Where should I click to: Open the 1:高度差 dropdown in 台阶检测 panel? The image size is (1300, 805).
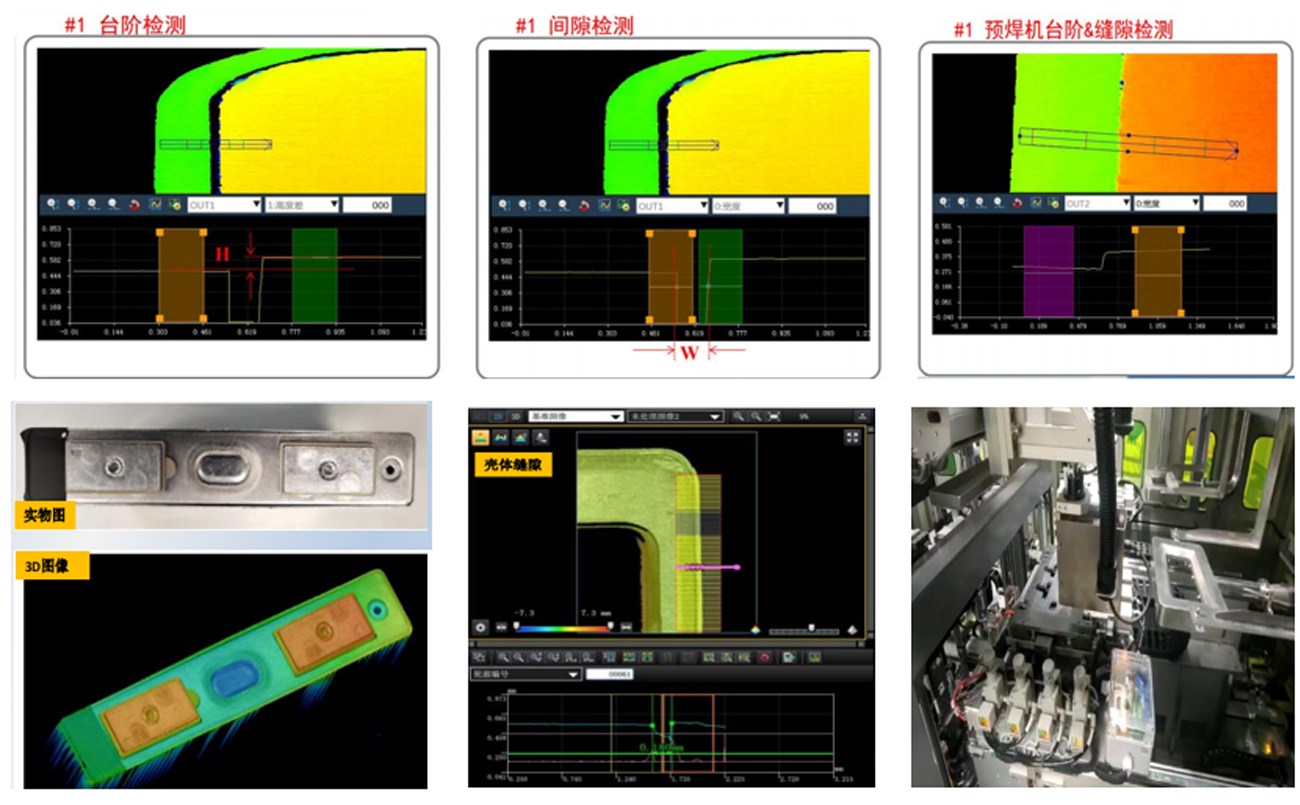[x=301, y=204]
